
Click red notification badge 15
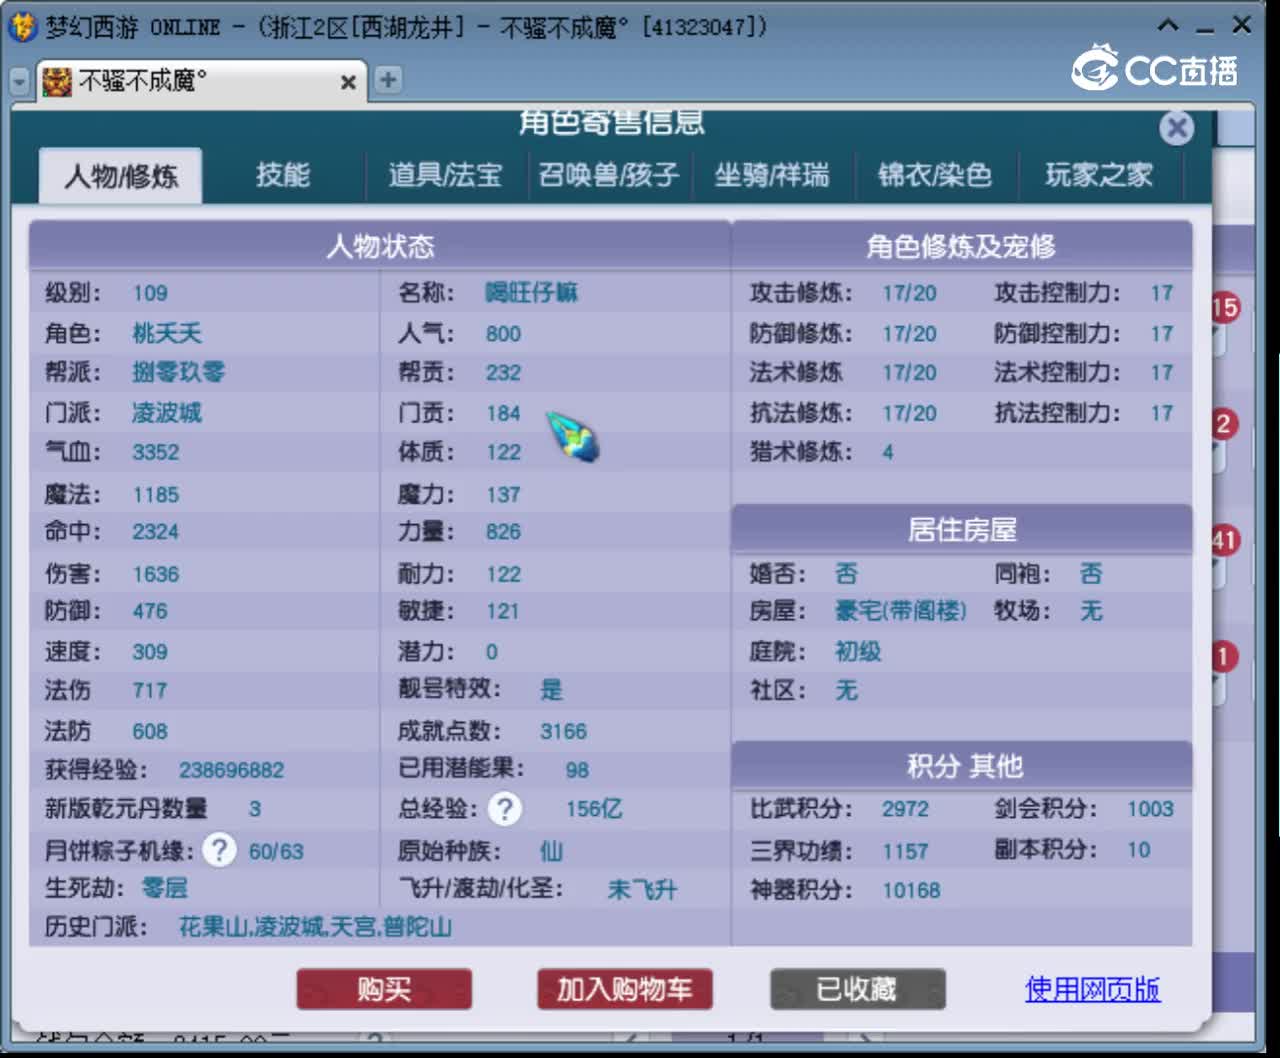coord(1225,308)
